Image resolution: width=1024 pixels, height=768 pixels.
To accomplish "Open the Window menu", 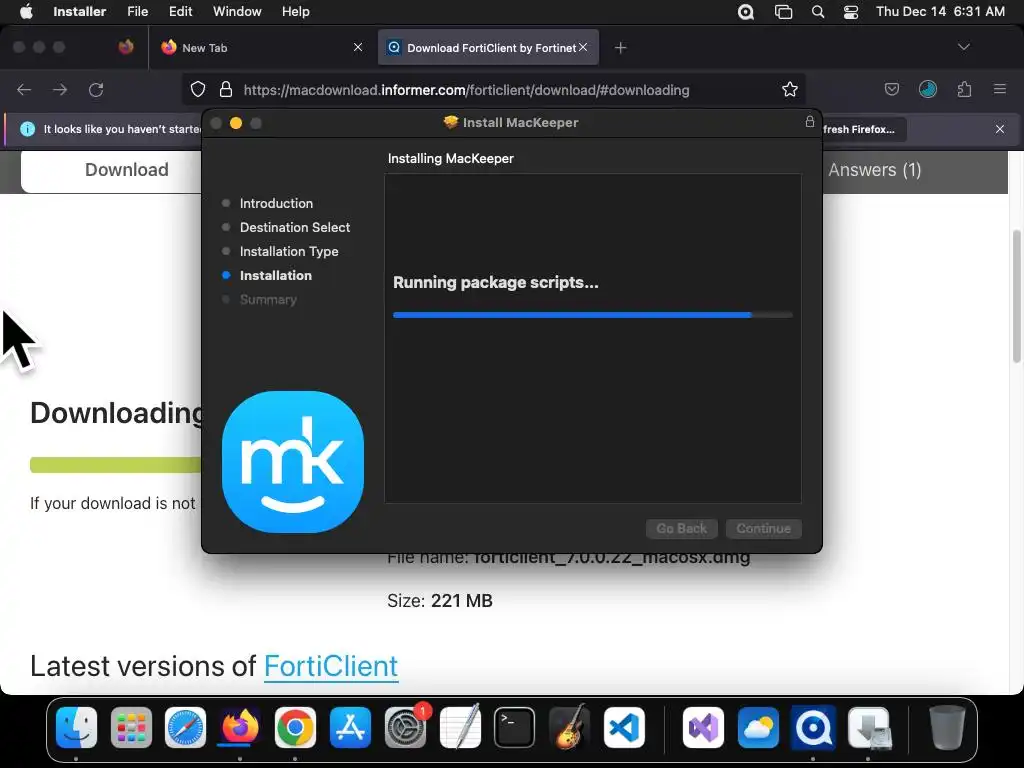I will (237, 11).
